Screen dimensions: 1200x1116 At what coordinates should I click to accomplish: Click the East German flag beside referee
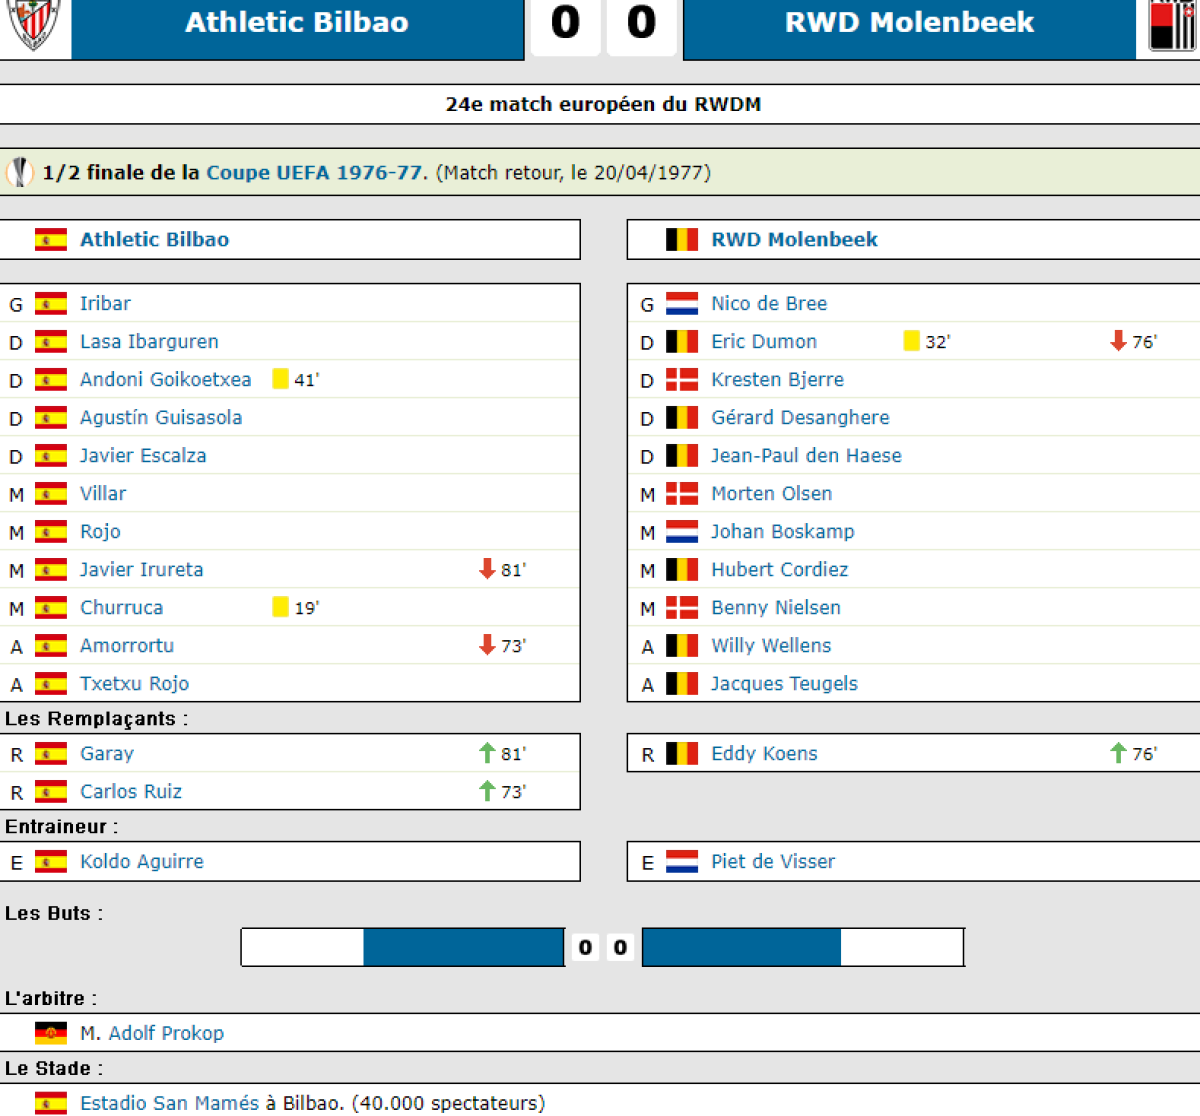coord(51,1033)
